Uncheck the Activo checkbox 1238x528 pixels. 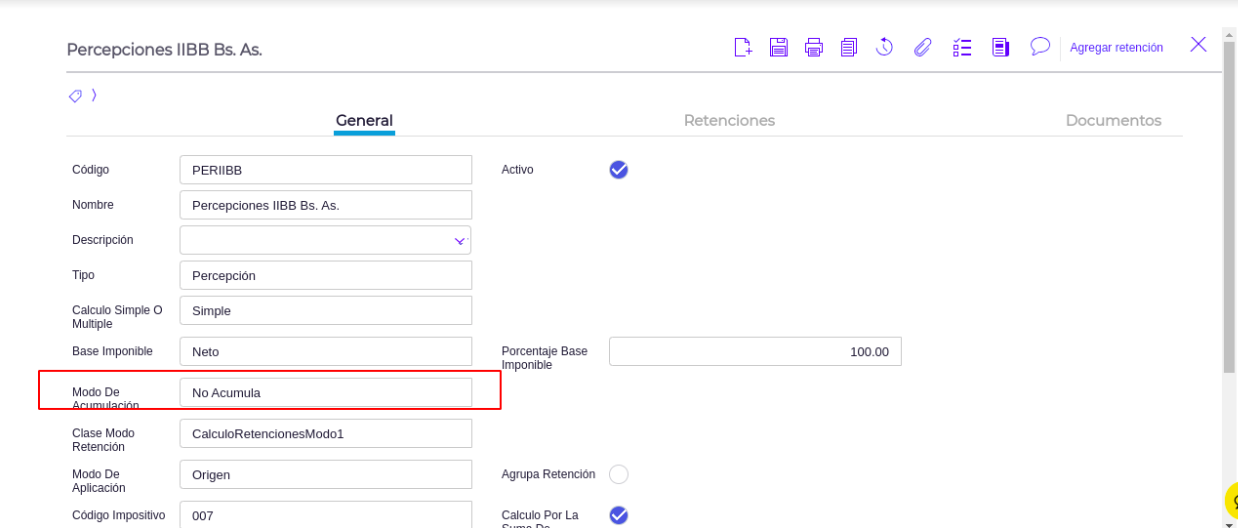pos(618,170)
